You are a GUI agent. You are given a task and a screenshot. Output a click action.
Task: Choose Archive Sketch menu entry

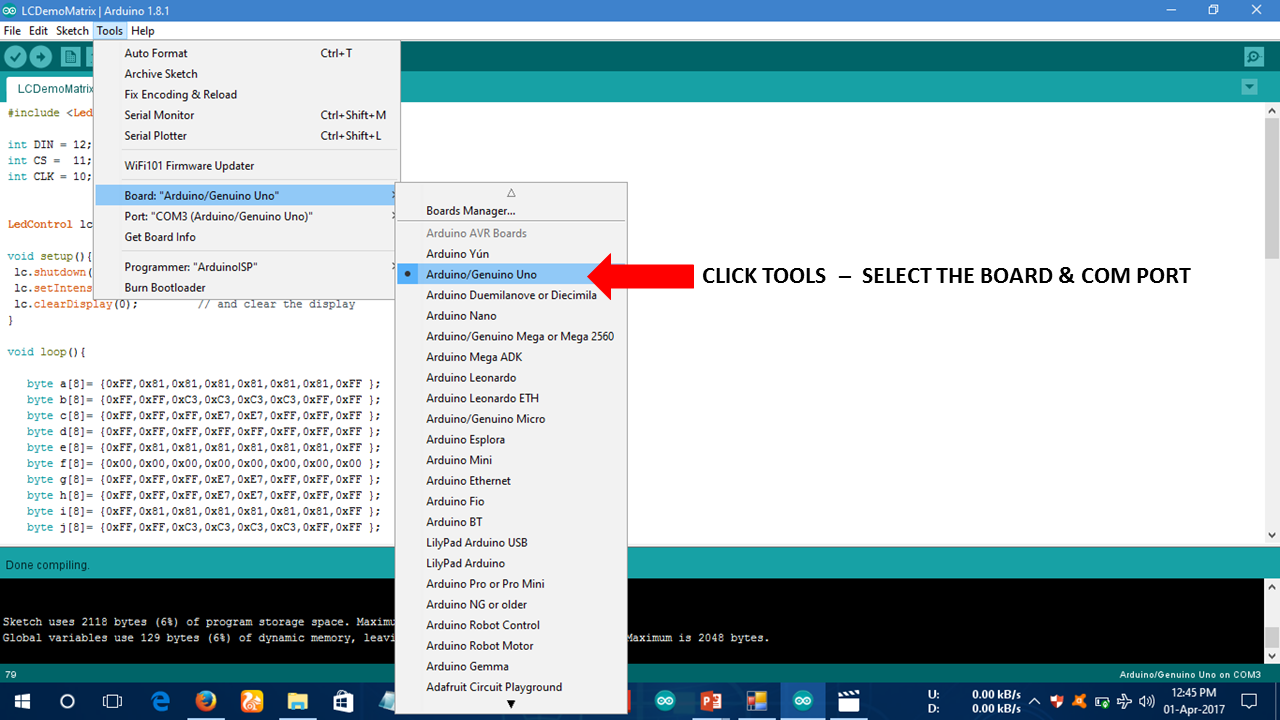247,74
